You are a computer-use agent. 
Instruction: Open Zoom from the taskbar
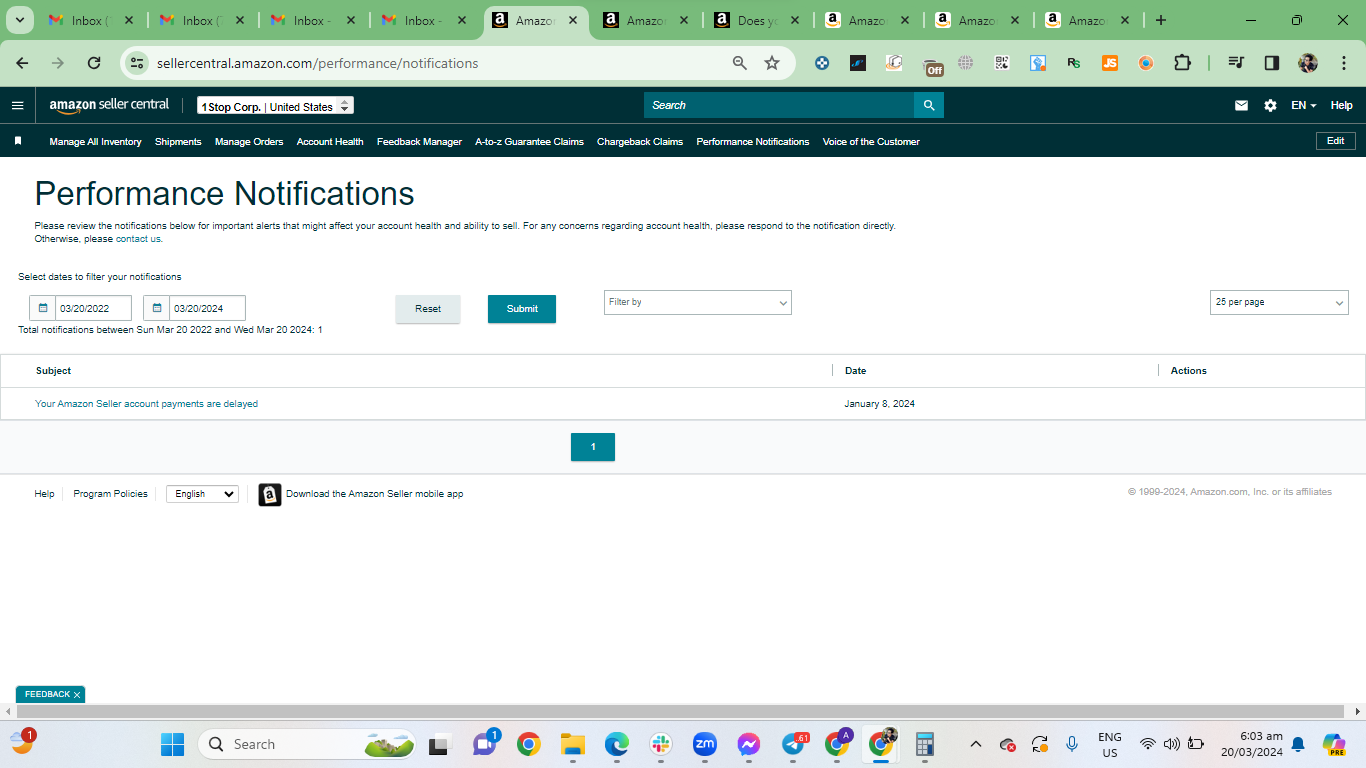pos(705,744)
